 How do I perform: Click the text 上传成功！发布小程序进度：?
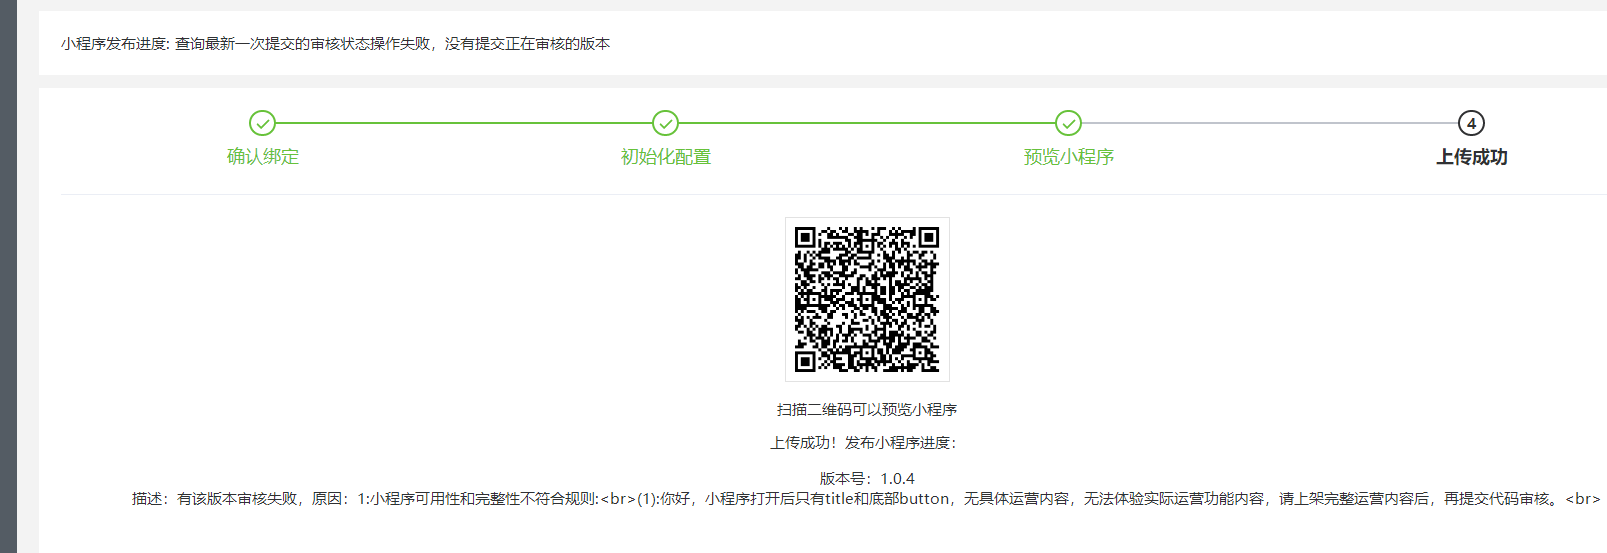coord(864,443)
